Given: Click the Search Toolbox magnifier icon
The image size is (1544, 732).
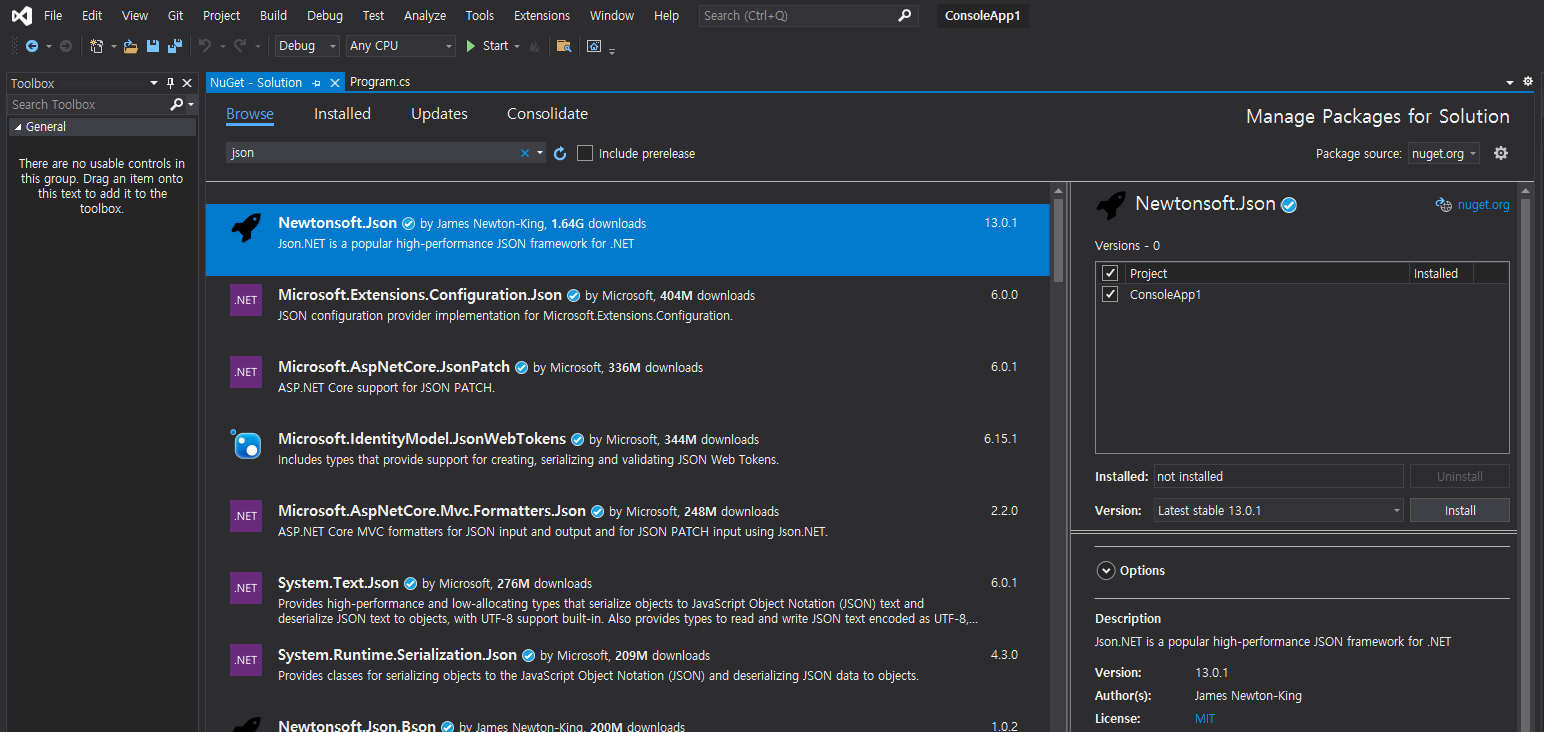Looking at the screenshot, I should (177, 104).
